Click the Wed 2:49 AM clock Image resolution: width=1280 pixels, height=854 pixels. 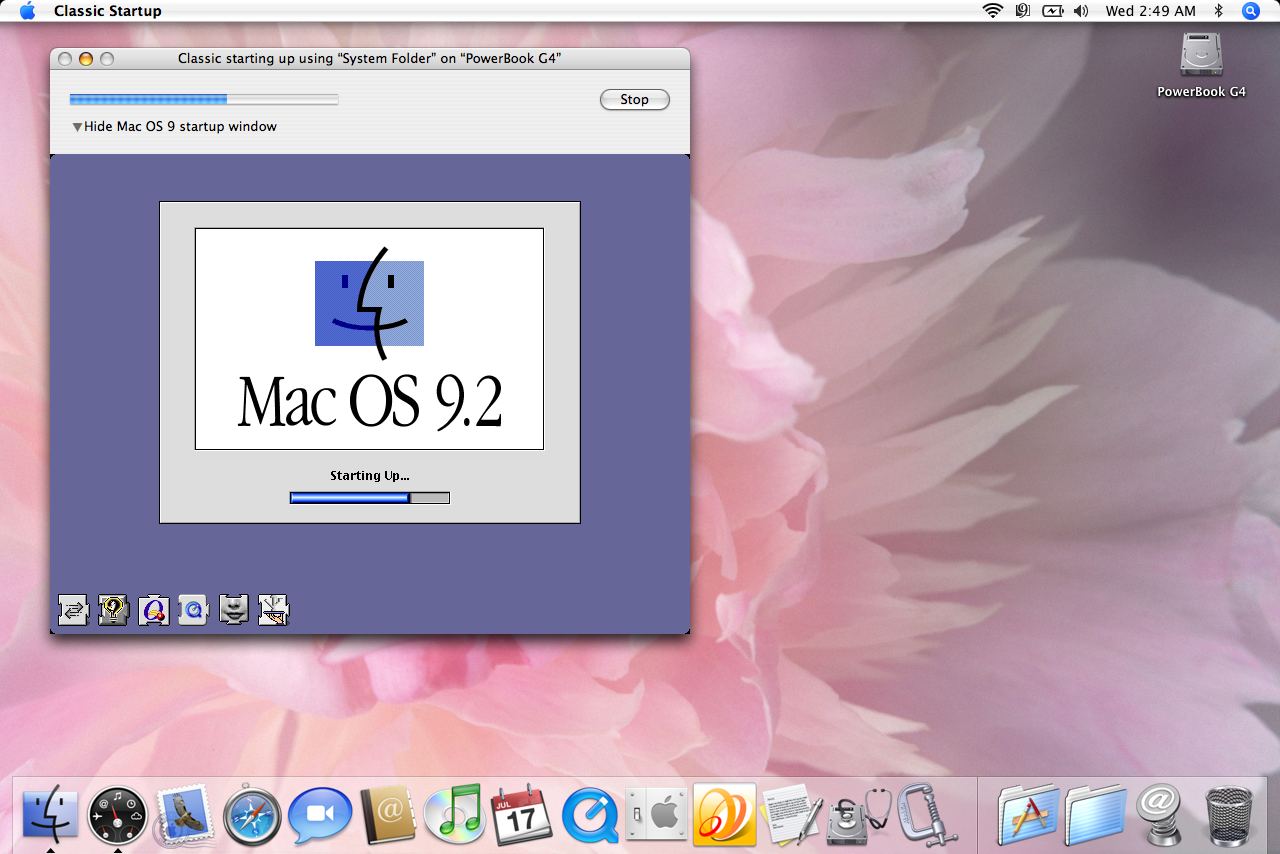coord(1150,11)
